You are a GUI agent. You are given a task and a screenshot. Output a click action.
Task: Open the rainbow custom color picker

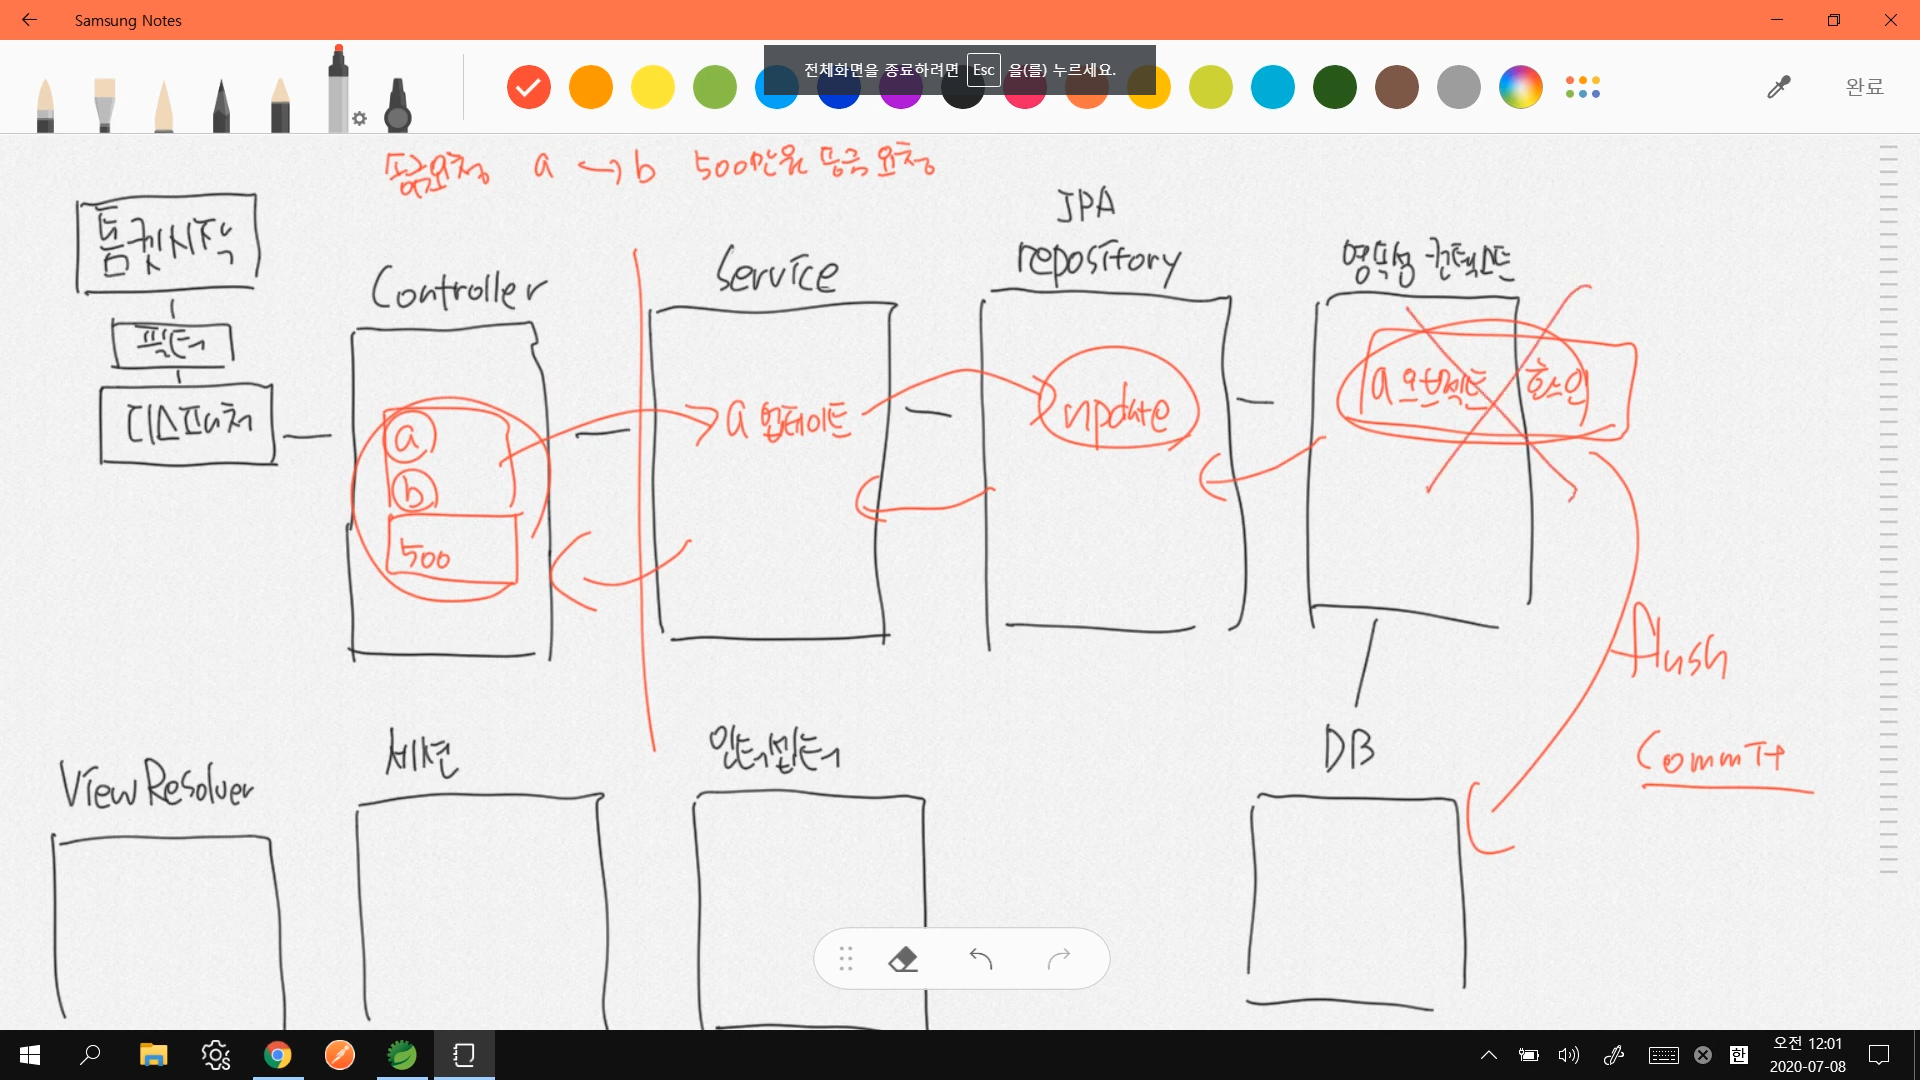pos(1521,87)
